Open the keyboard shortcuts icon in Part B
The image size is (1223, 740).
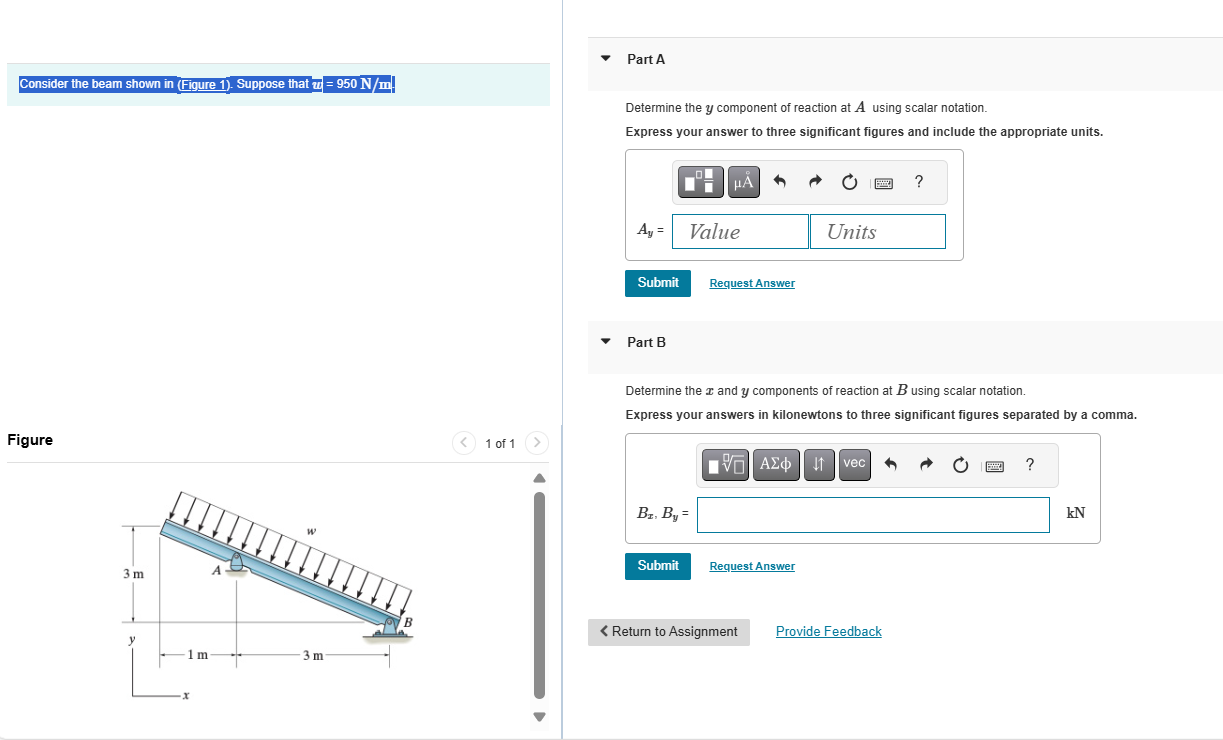click(994, 464)
